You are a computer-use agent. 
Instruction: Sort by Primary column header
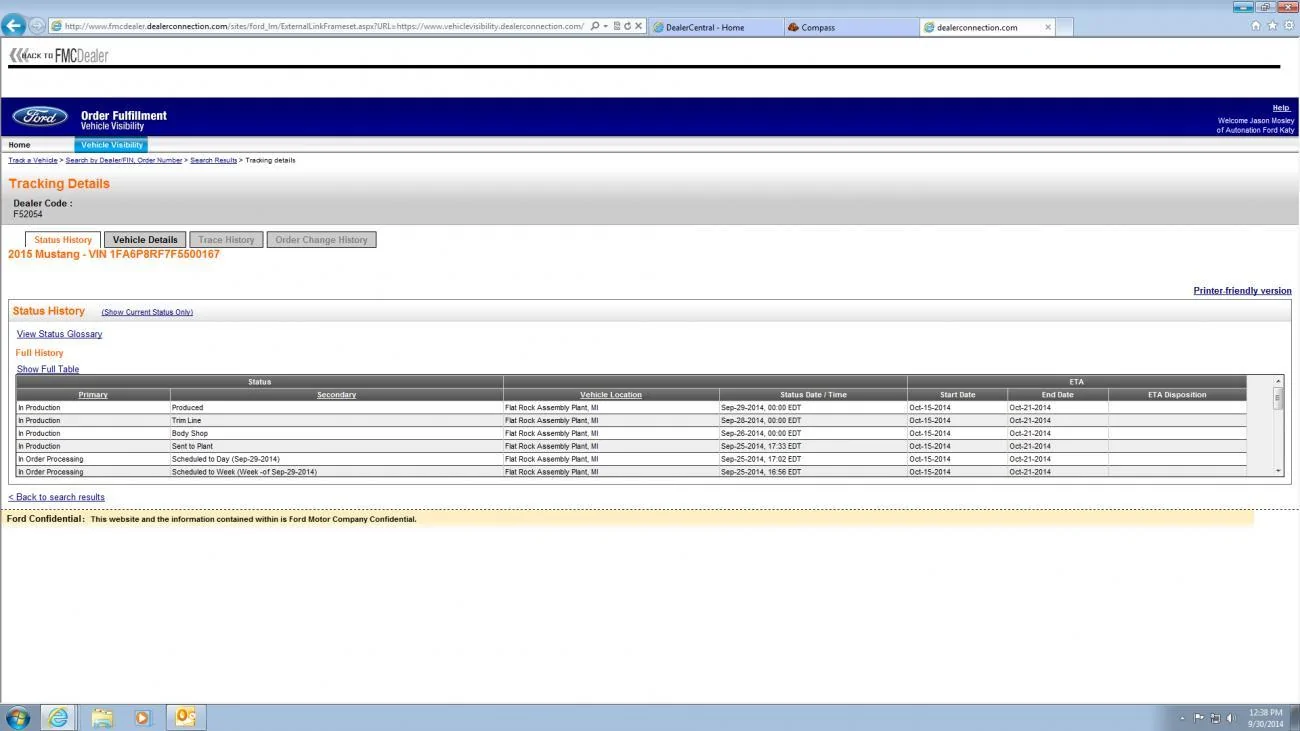click(93, 395)
